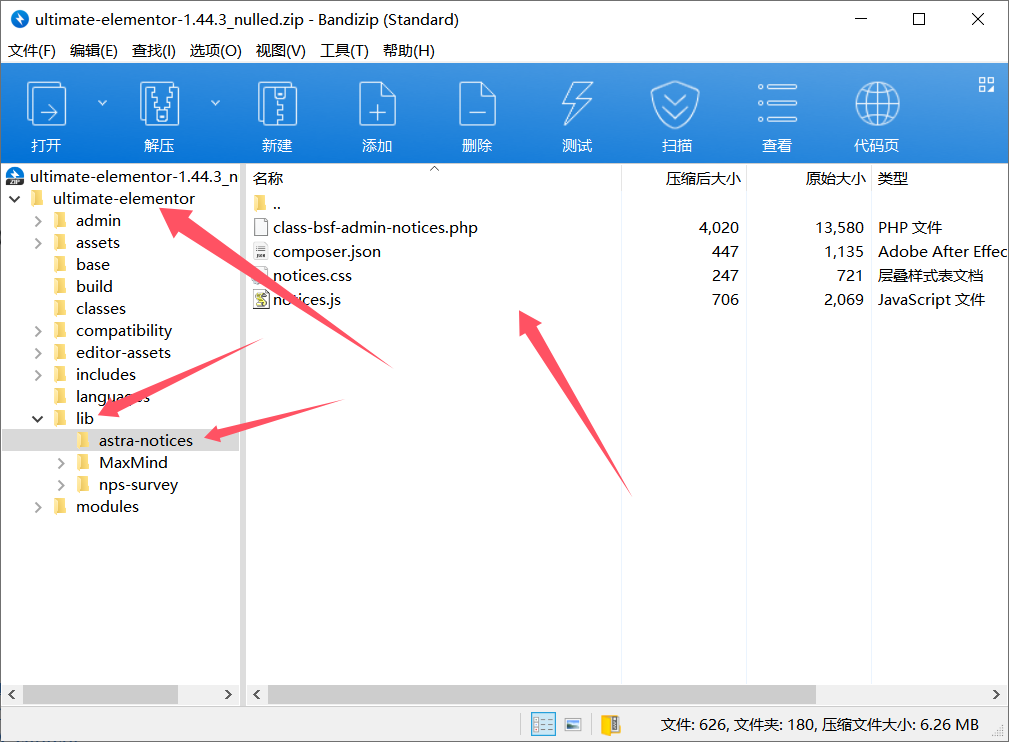Click the 13,580 original size value

pyautogui.click(x=839, y=228)
